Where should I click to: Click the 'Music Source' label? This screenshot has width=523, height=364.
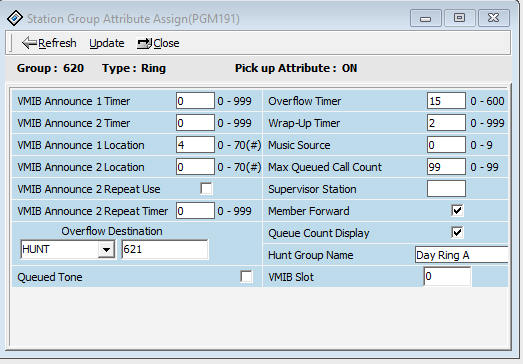point(299,145)
